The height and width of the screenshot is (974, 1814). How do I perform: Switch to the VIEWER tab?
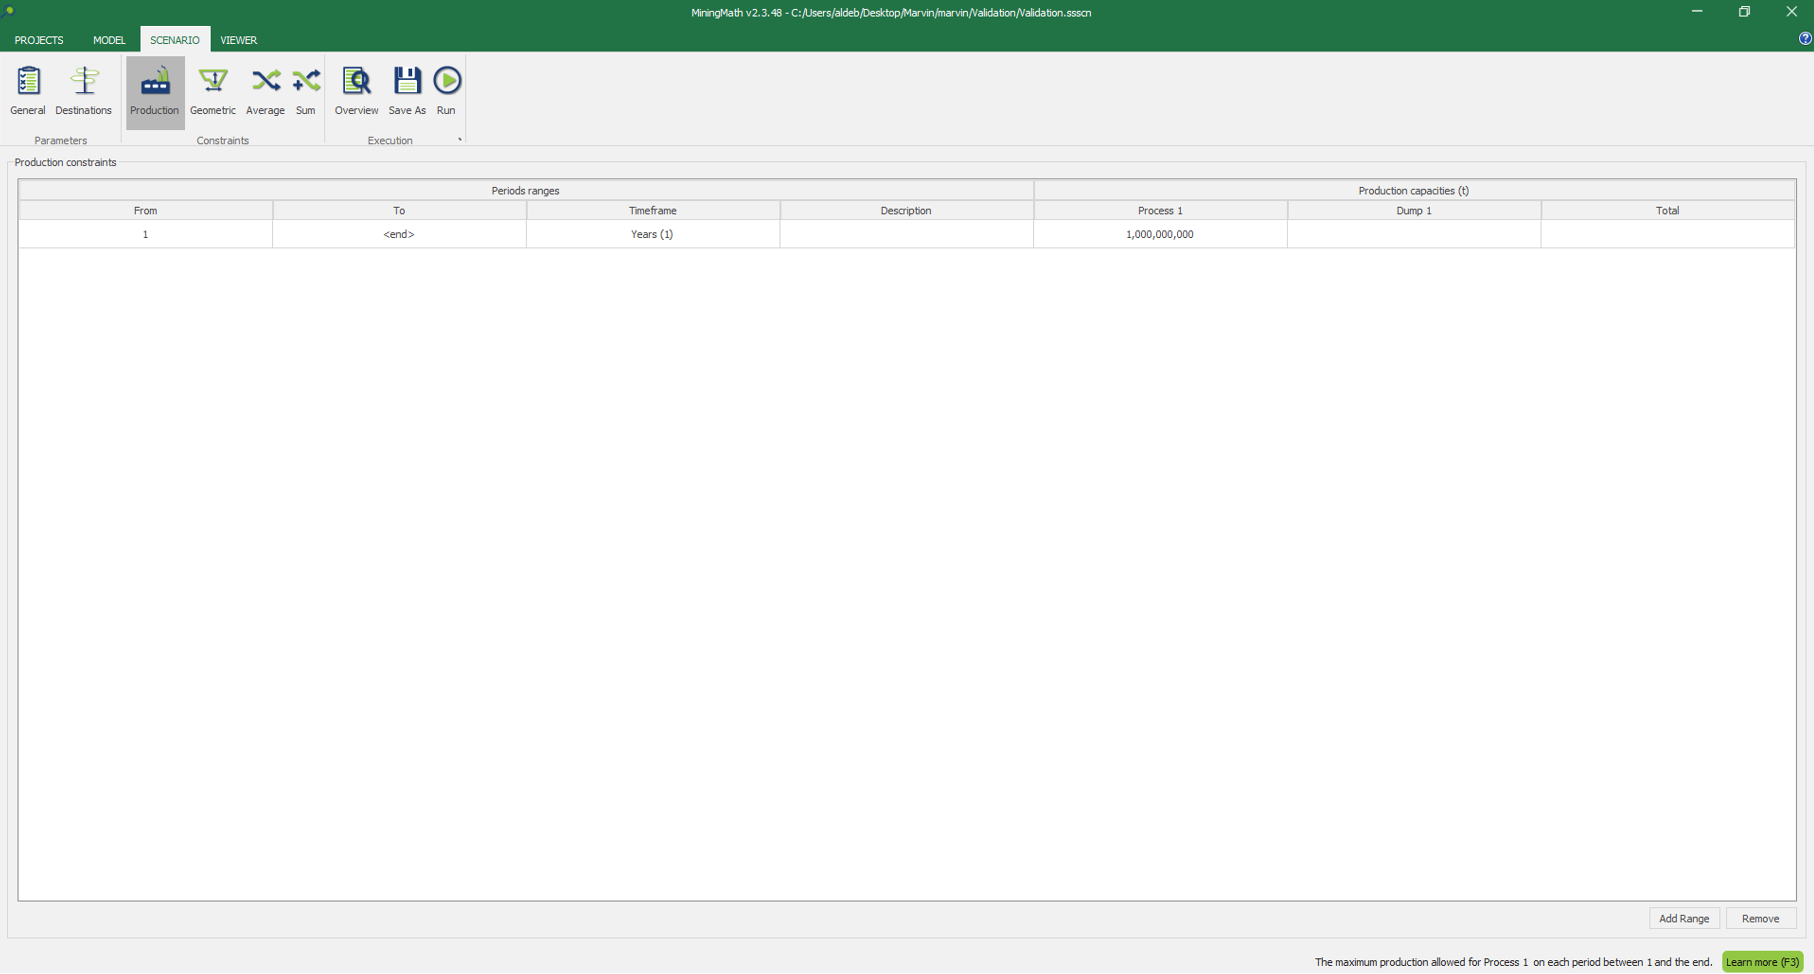pyautogui.click(x=239, y=40)
